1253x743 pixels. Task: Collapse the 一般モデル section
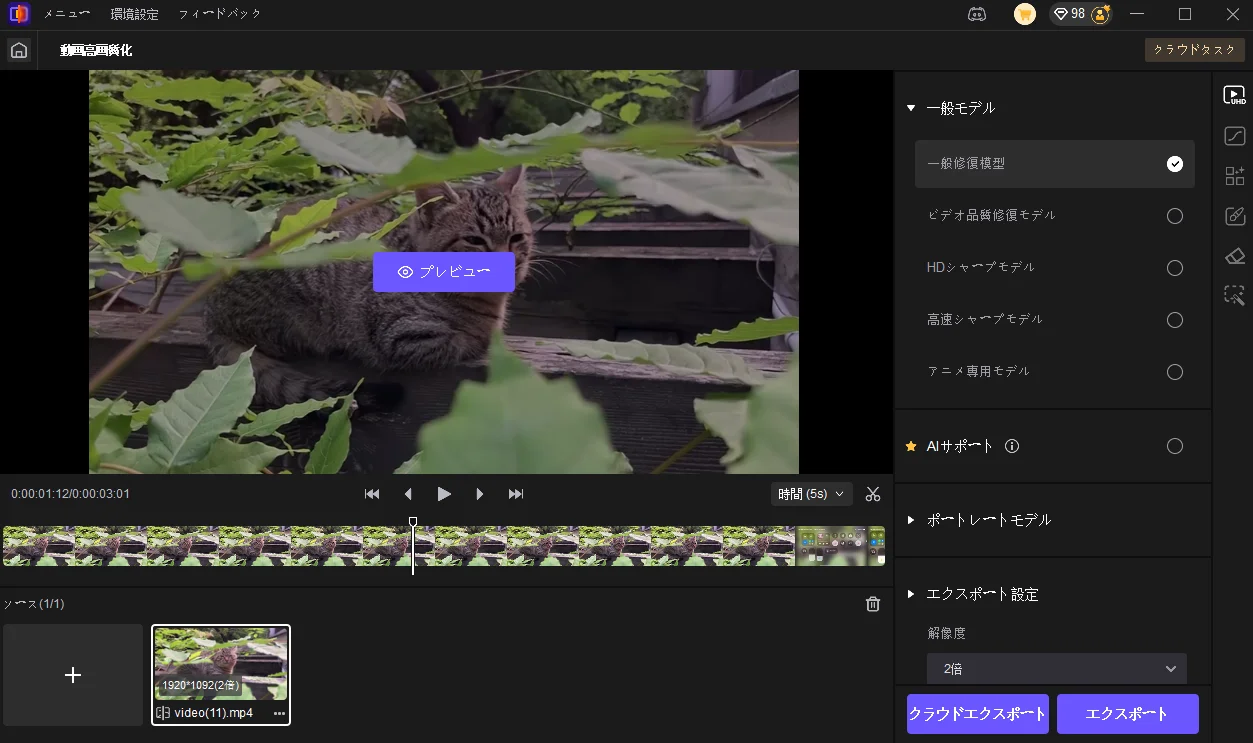coord(911,108)
